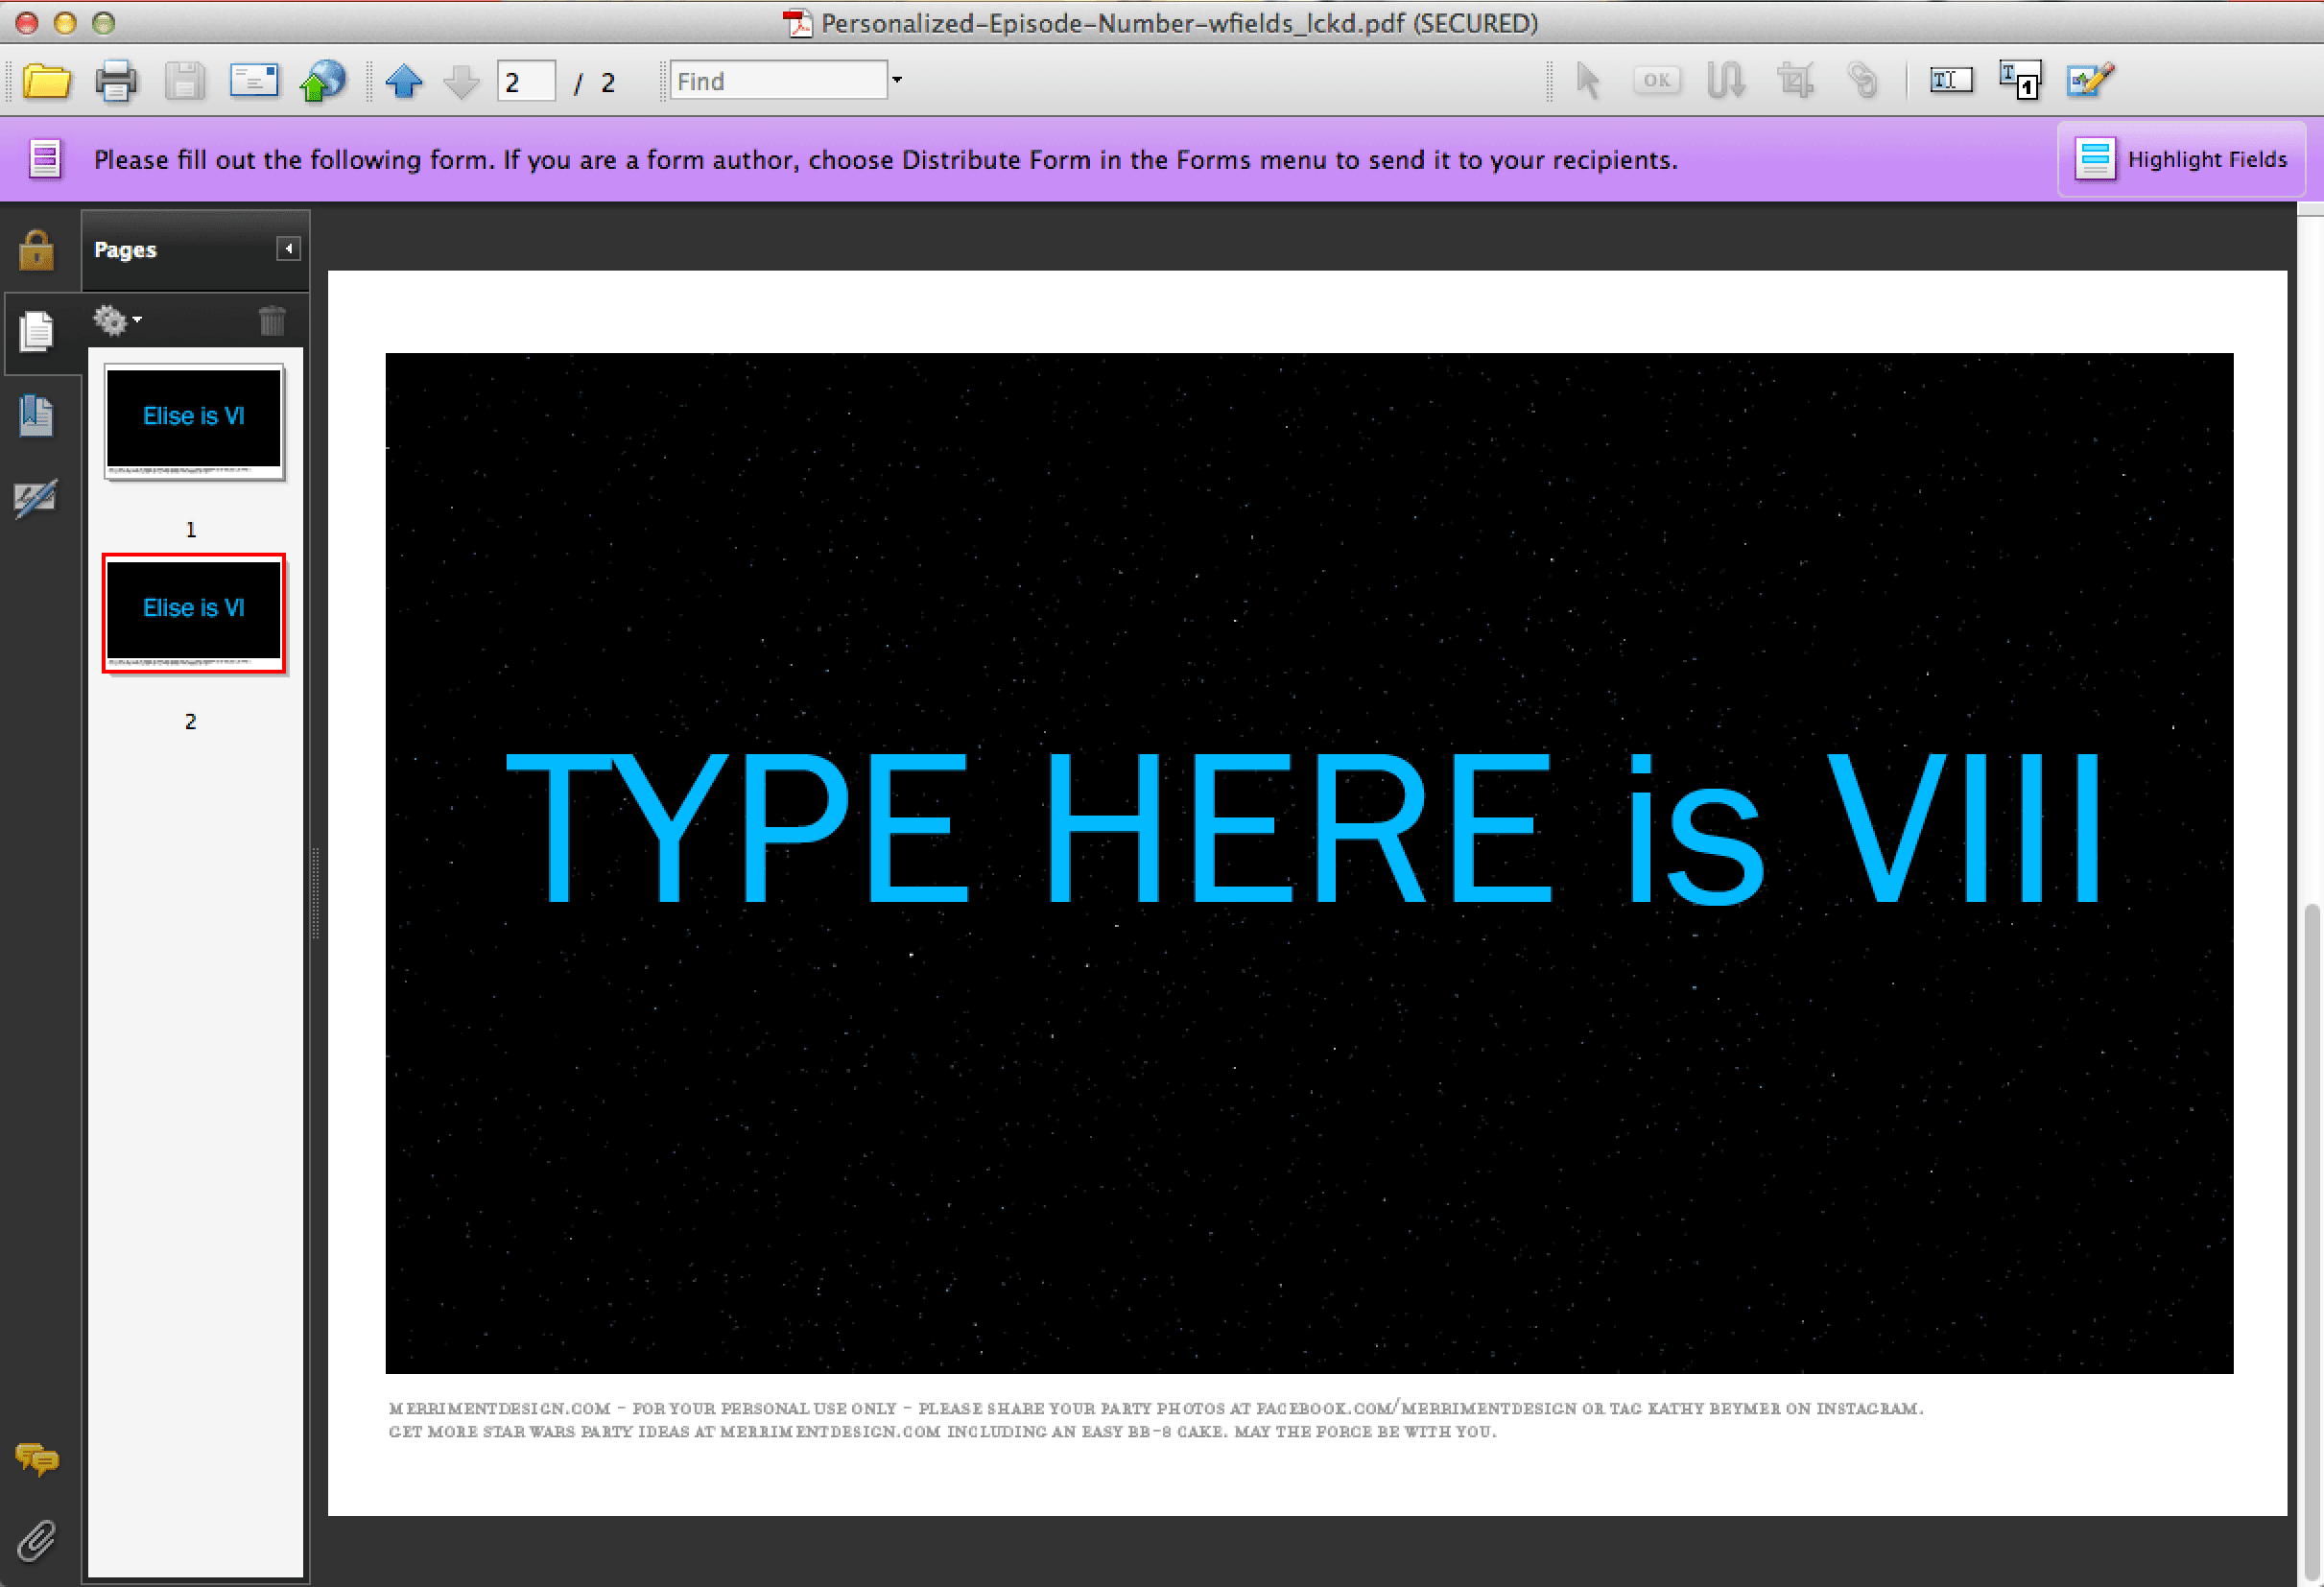
Task: Email the PDF with the envelope icon
Action: tap(254, 80)
